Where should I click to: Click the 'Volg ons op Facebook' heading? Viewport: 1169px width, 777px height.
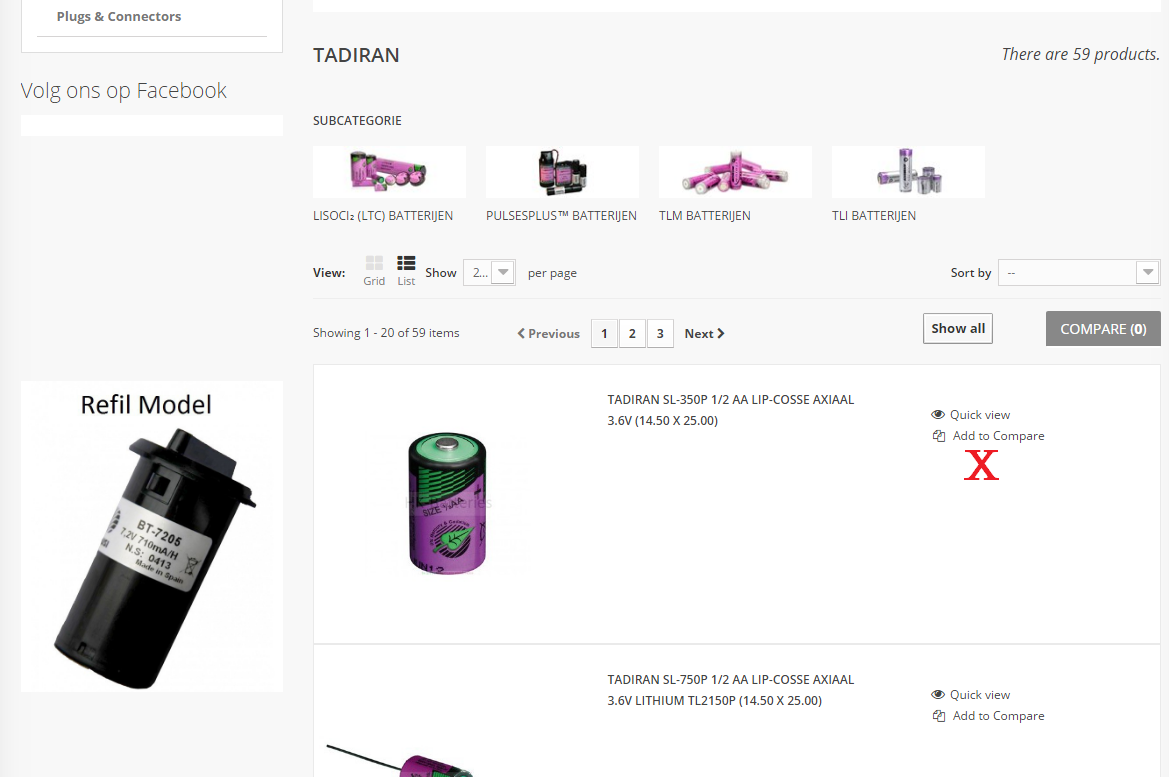124,91
